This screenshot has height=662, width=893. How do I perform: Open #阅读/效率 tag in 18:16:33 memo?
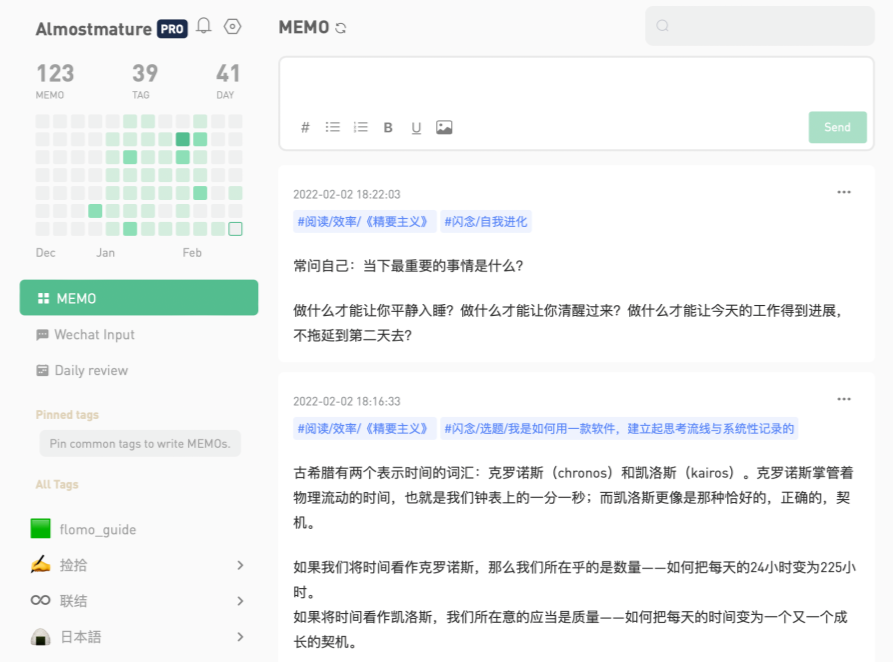pyautogui.click(x=364, y=428)
